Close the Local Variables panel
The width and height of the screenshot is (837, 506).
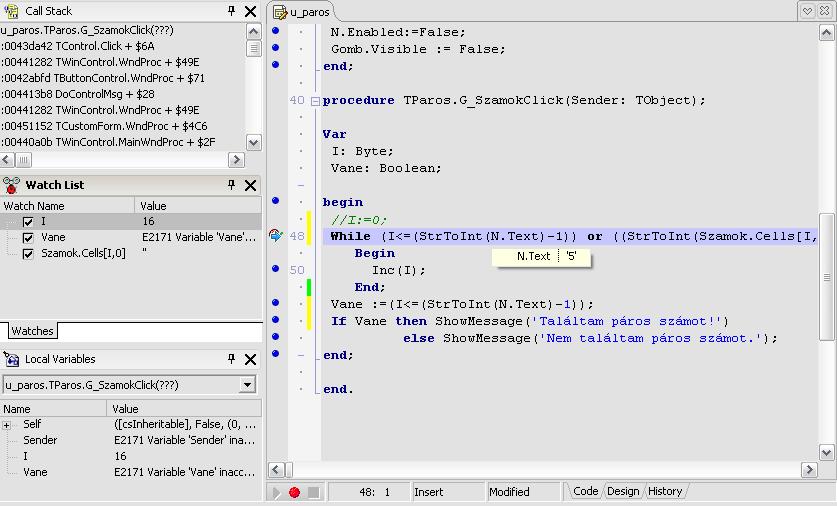(x=250, y=359)
